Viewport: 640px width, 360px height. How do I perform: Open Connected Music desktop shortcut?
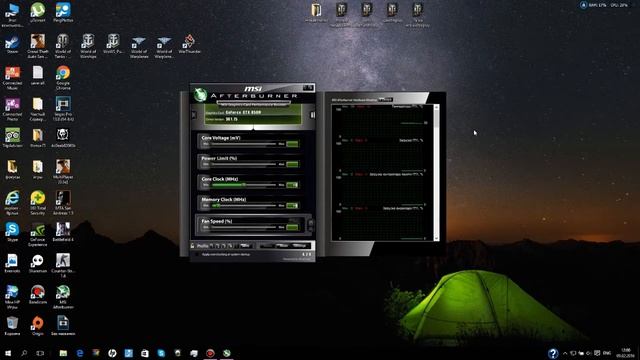tap(12, 78)
